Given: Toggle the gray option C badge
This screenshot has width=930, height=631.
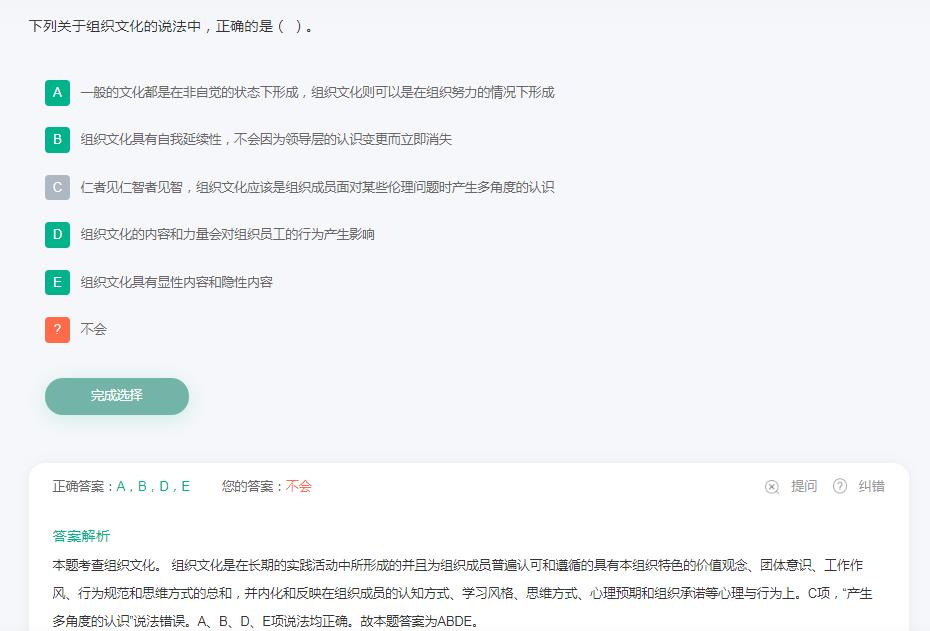Looking at the screenshot, I should click(x=58, y=187).
